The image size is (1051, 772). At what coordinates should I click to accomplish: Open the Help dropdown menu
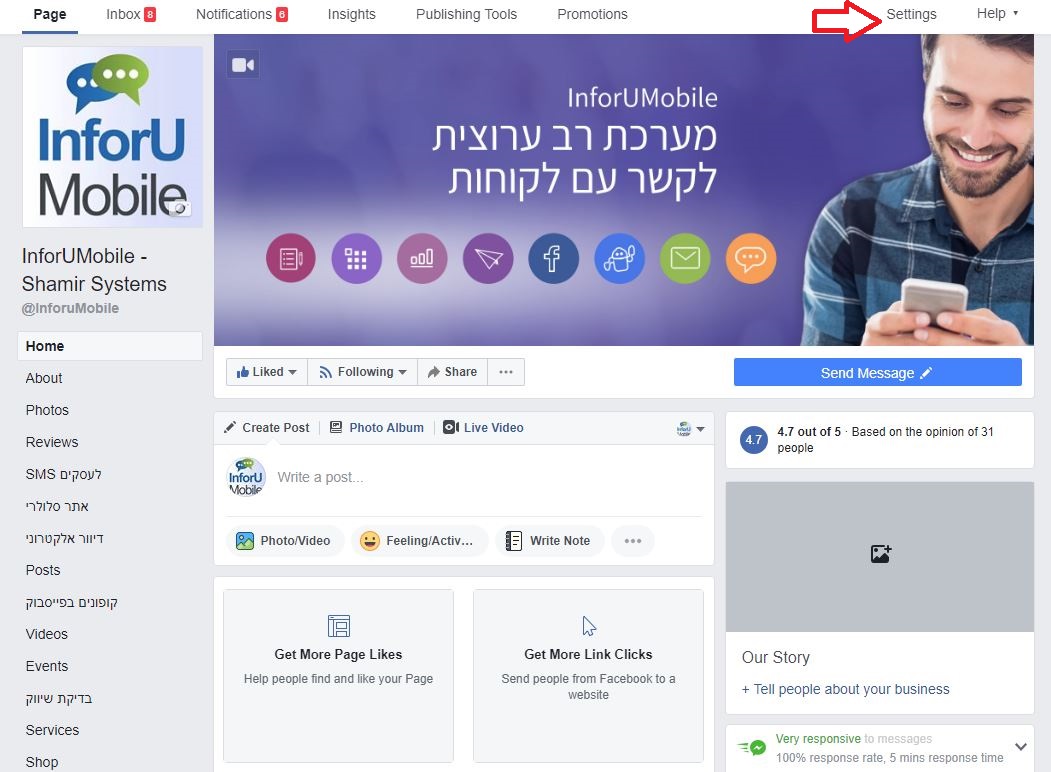pos(997,13)
